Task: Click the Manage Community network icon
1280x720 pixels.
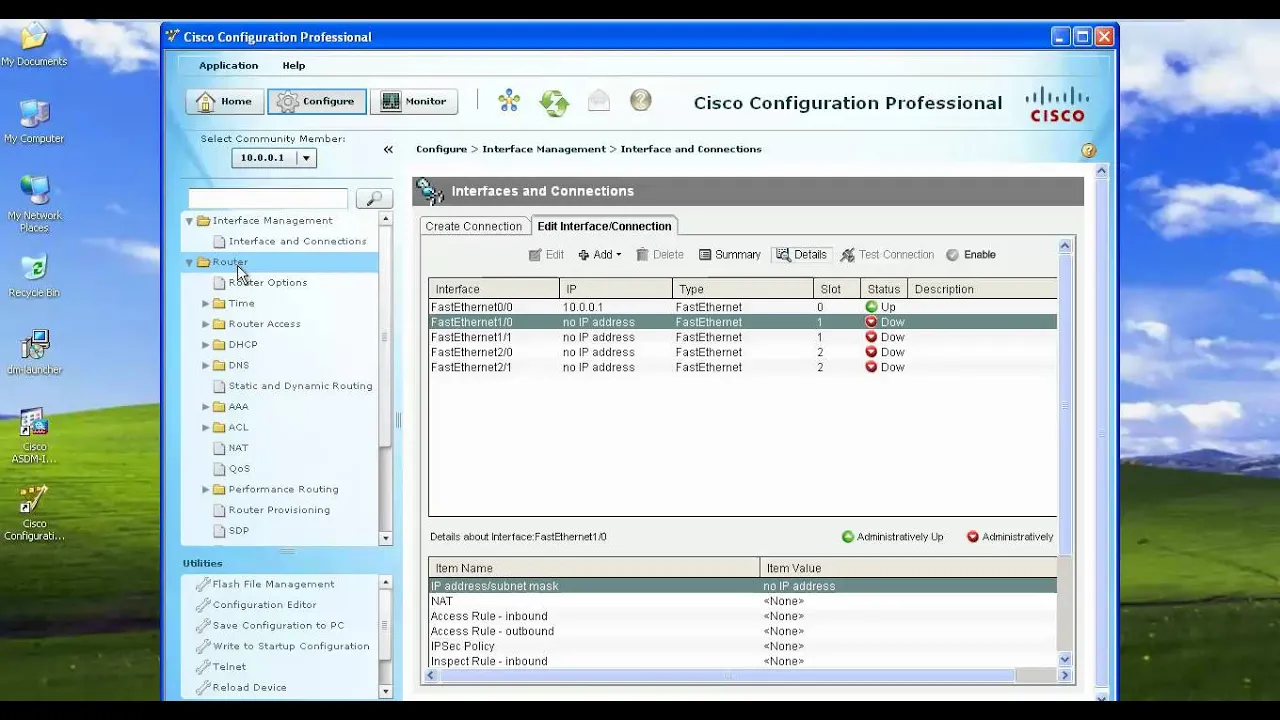Action: (x=509, y=101)
